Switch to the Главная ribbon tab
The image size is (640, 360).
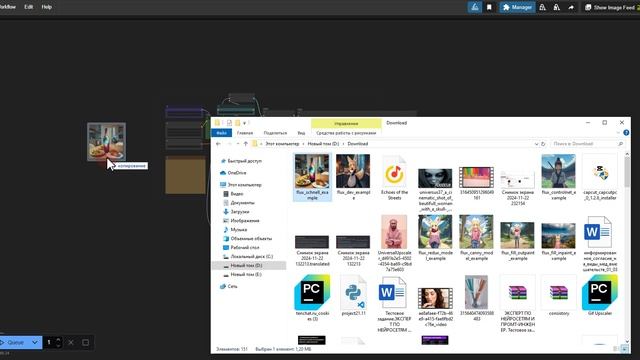coord(245,133)
